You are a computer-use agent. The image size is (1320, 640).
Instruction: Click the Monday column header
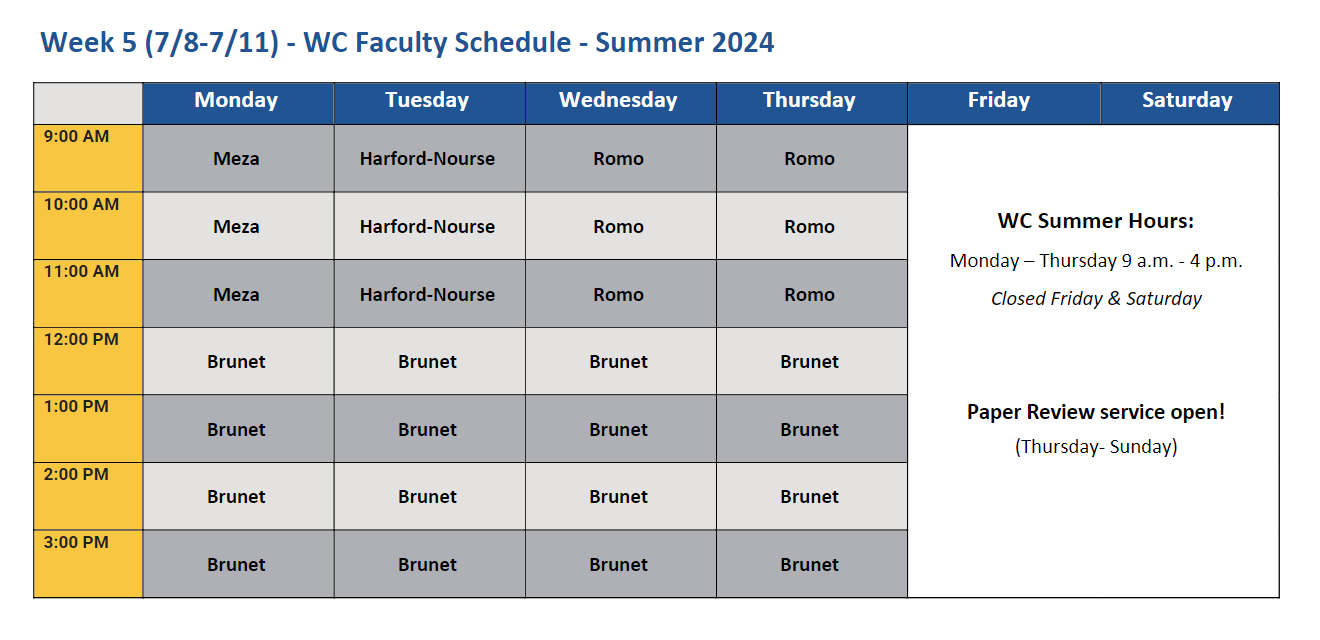pos(237,101)
